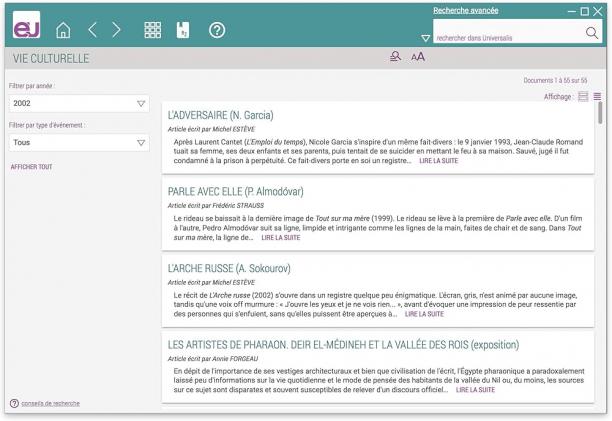Screen dimensions: 612x421
Task: Close the Universalis window
Action: click(x=598, y=11)
